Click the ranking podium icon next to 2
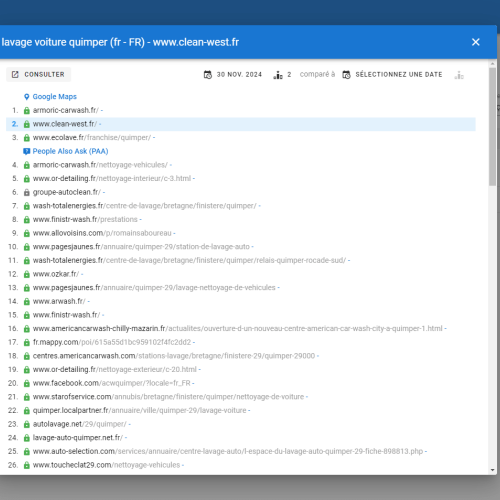 (x=278, y=75)
